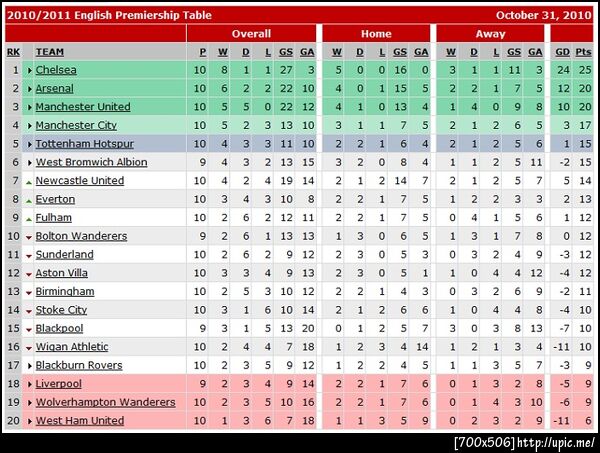The height and width of the screenshot is (453, 600).
Task: Click the red down arrow beside Liverpool
Action: click(x=28, y=384)
